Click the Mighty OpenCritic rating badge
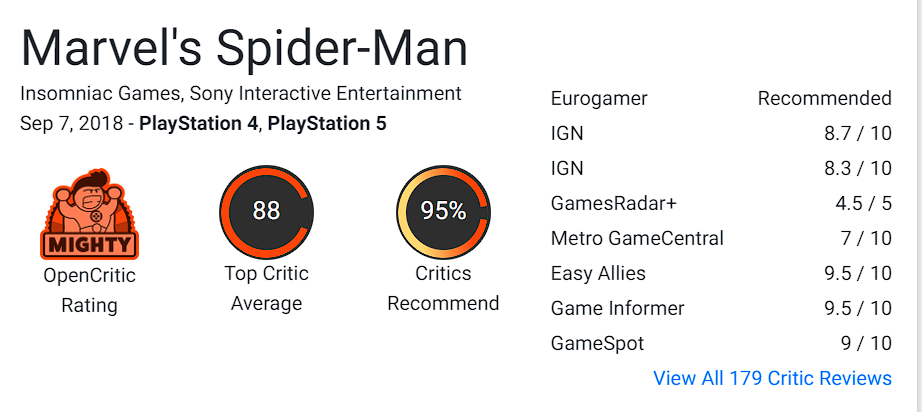The image size is (922, 412). click(x=89, y=213)
